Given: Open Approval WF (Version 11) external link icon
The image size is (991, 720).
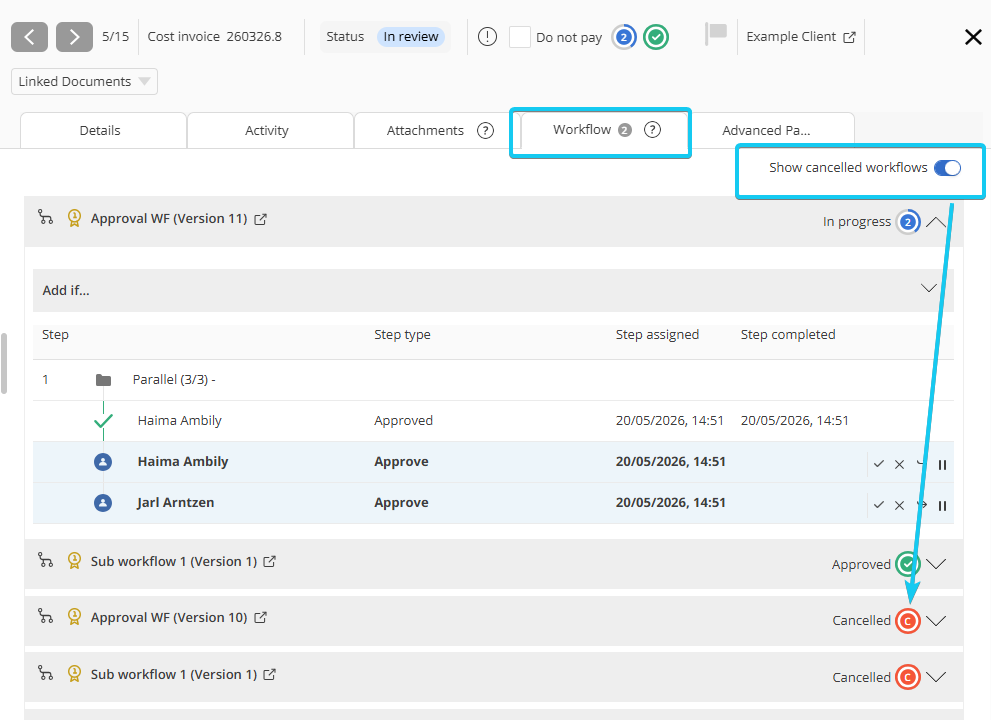Looking at the screenshot, I should [x=260, y=219].
